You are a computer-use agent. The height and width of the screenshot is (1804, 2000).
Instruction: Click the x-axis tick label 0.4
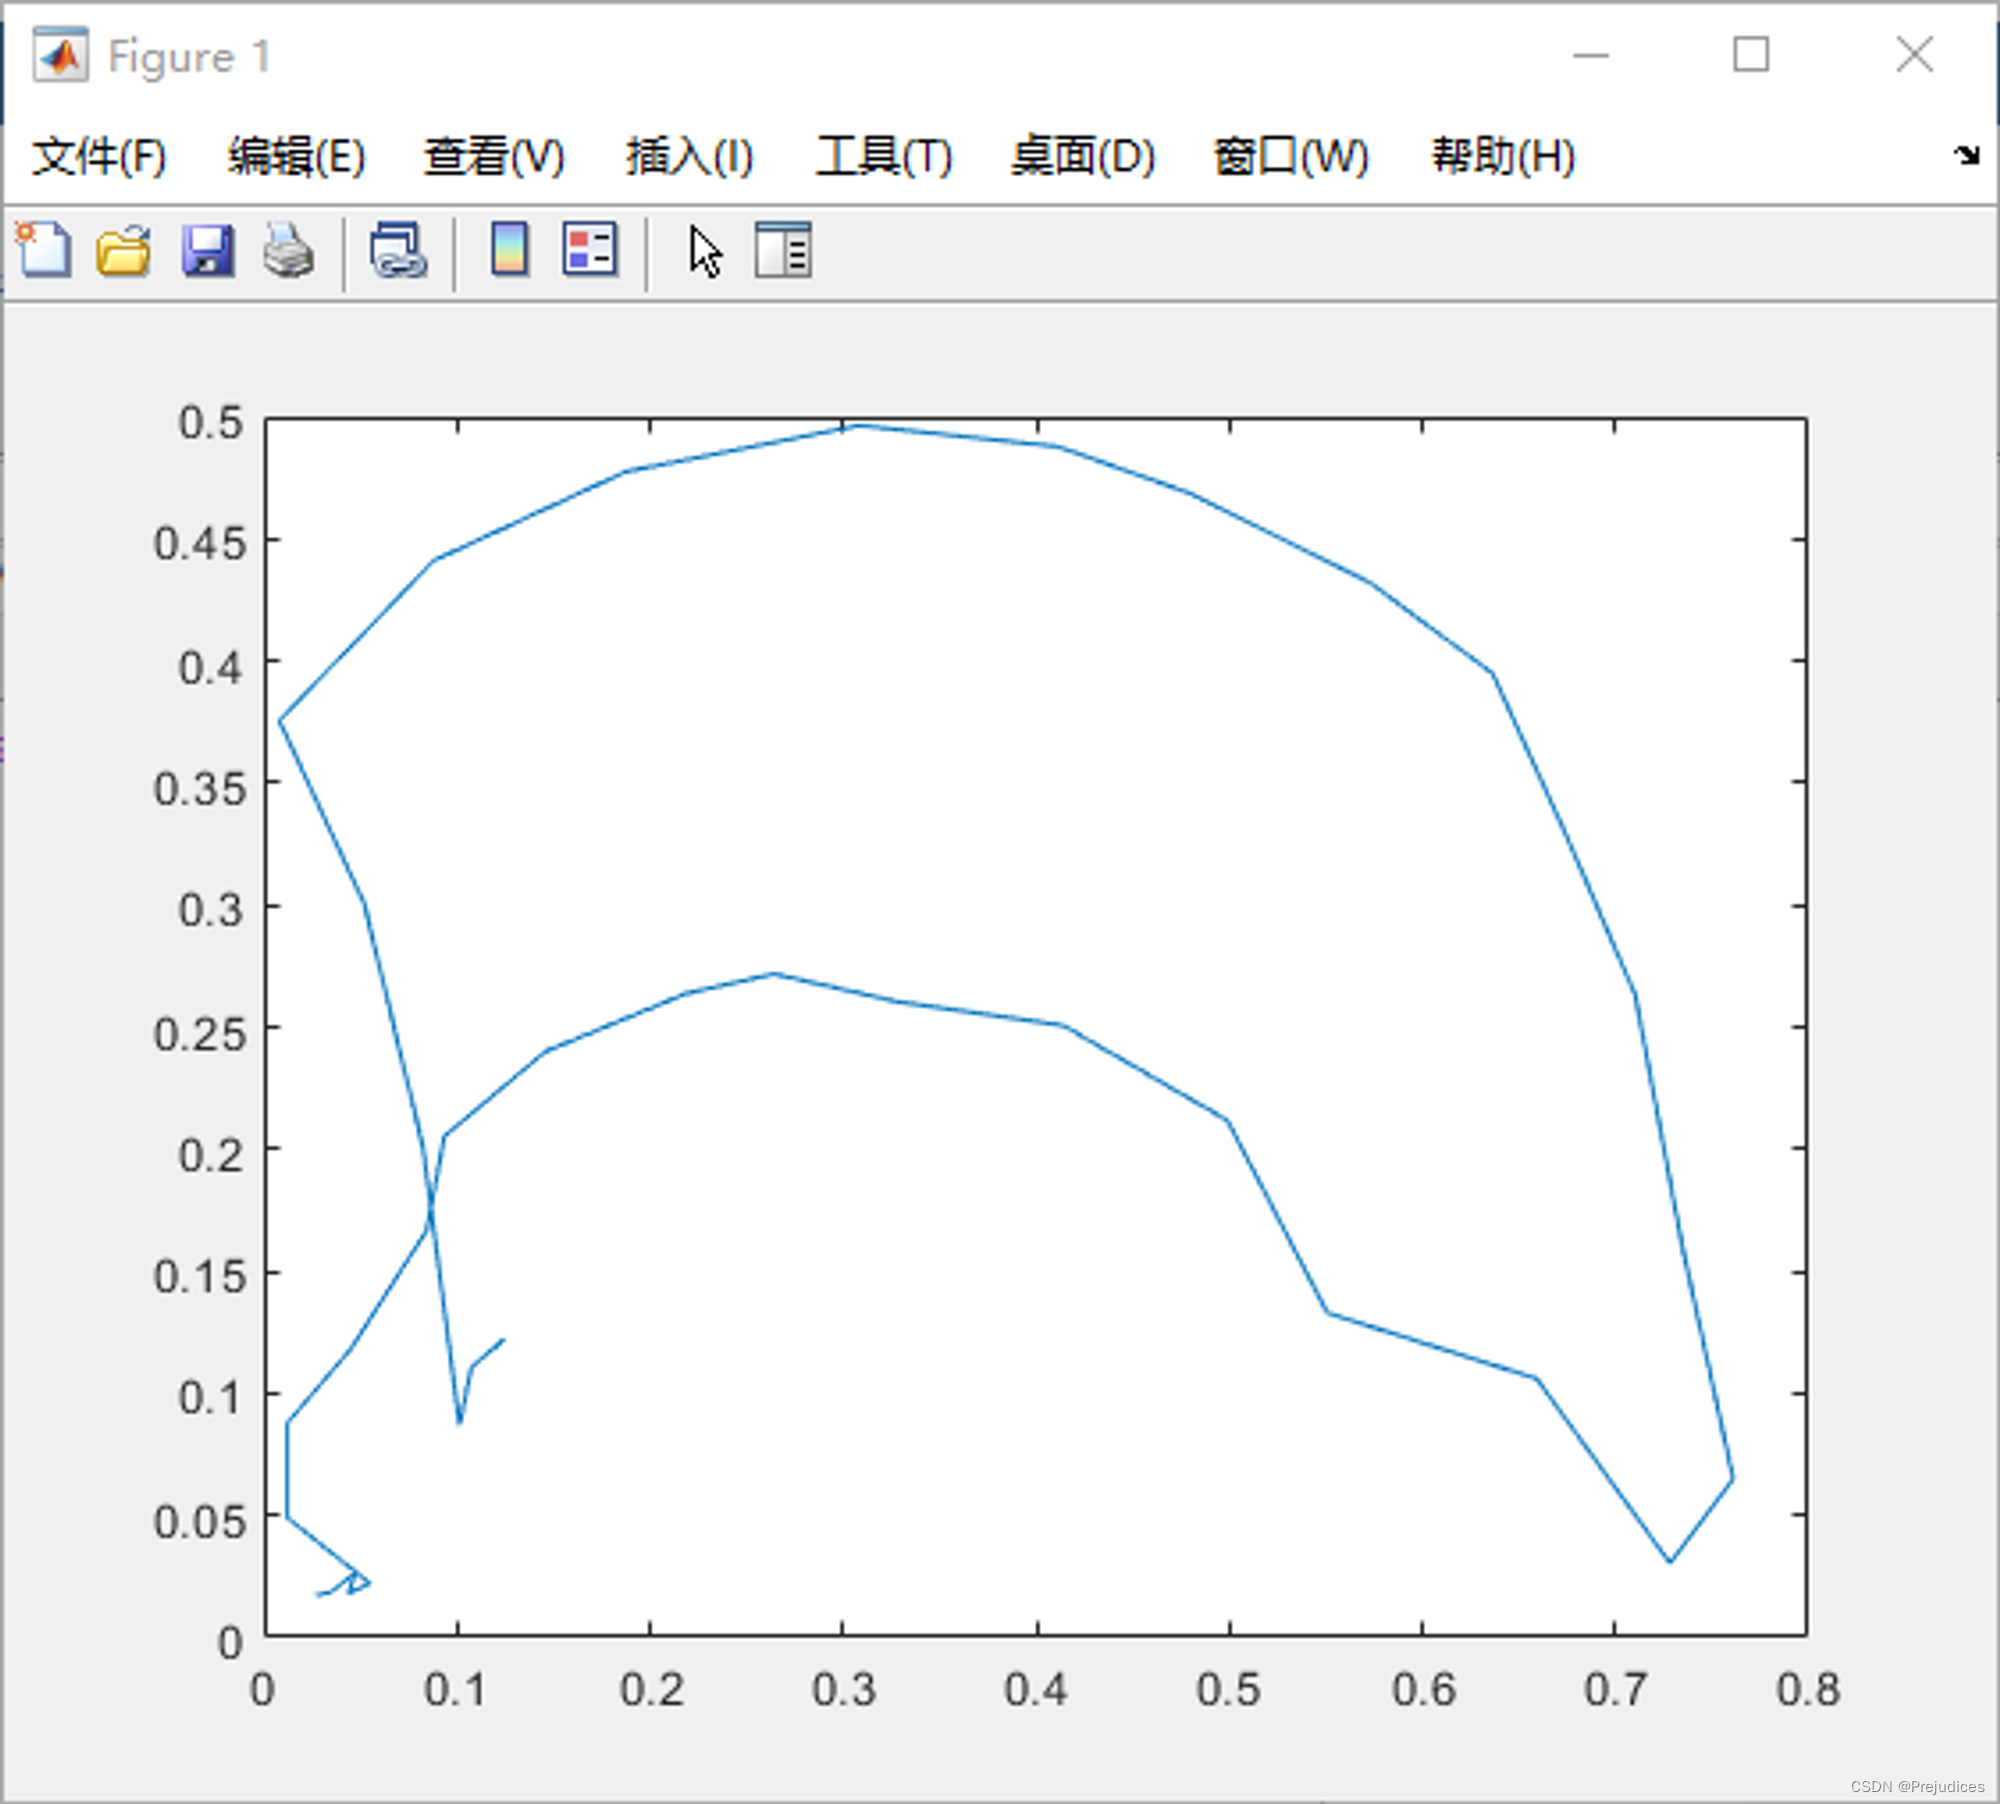[x=1036, y=1689]
